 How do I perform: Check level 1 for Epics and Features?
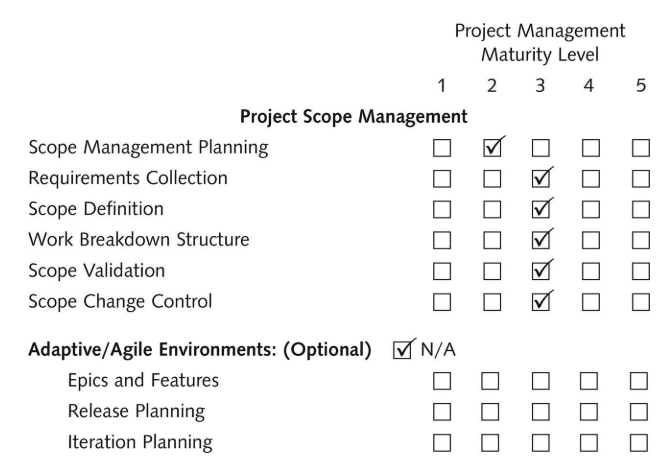pyautogui.click(x=441, y=381)
